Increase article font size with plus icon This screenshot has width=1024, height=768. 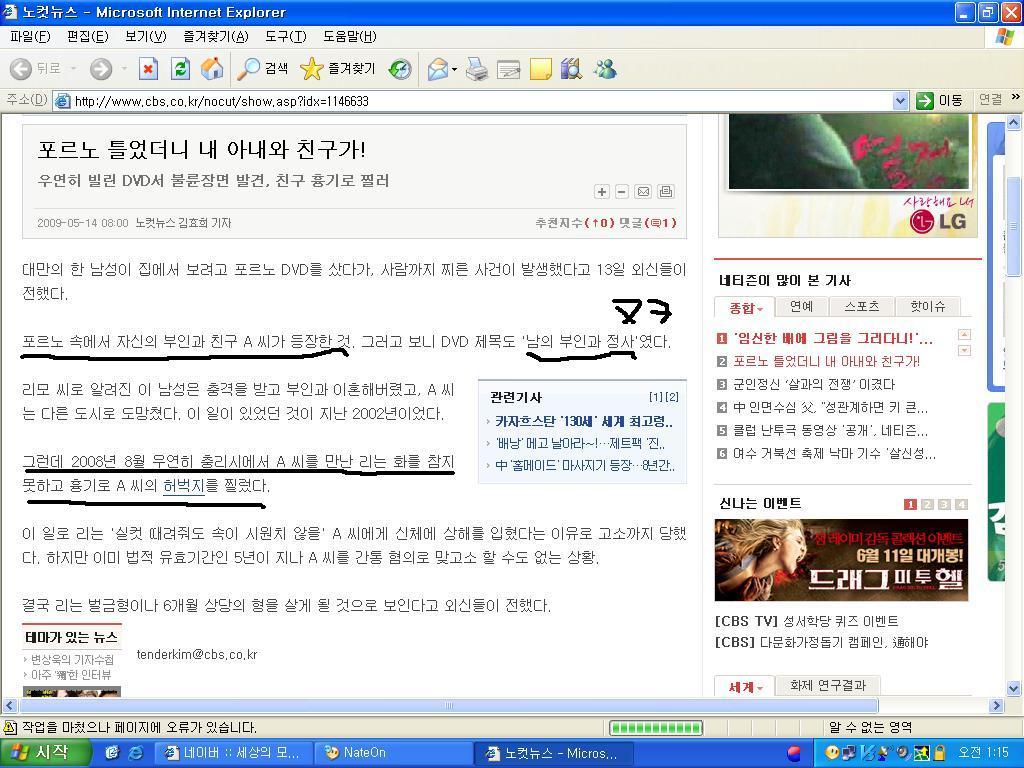point(601,191)
